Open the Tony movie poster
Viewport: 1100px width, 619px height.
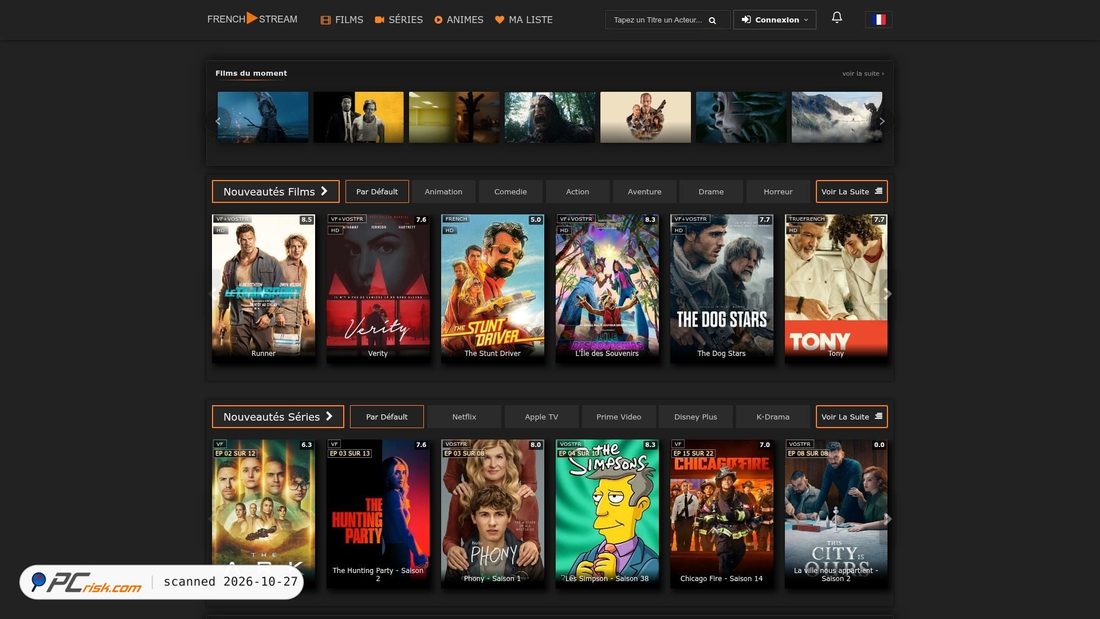tap(836, 288)
